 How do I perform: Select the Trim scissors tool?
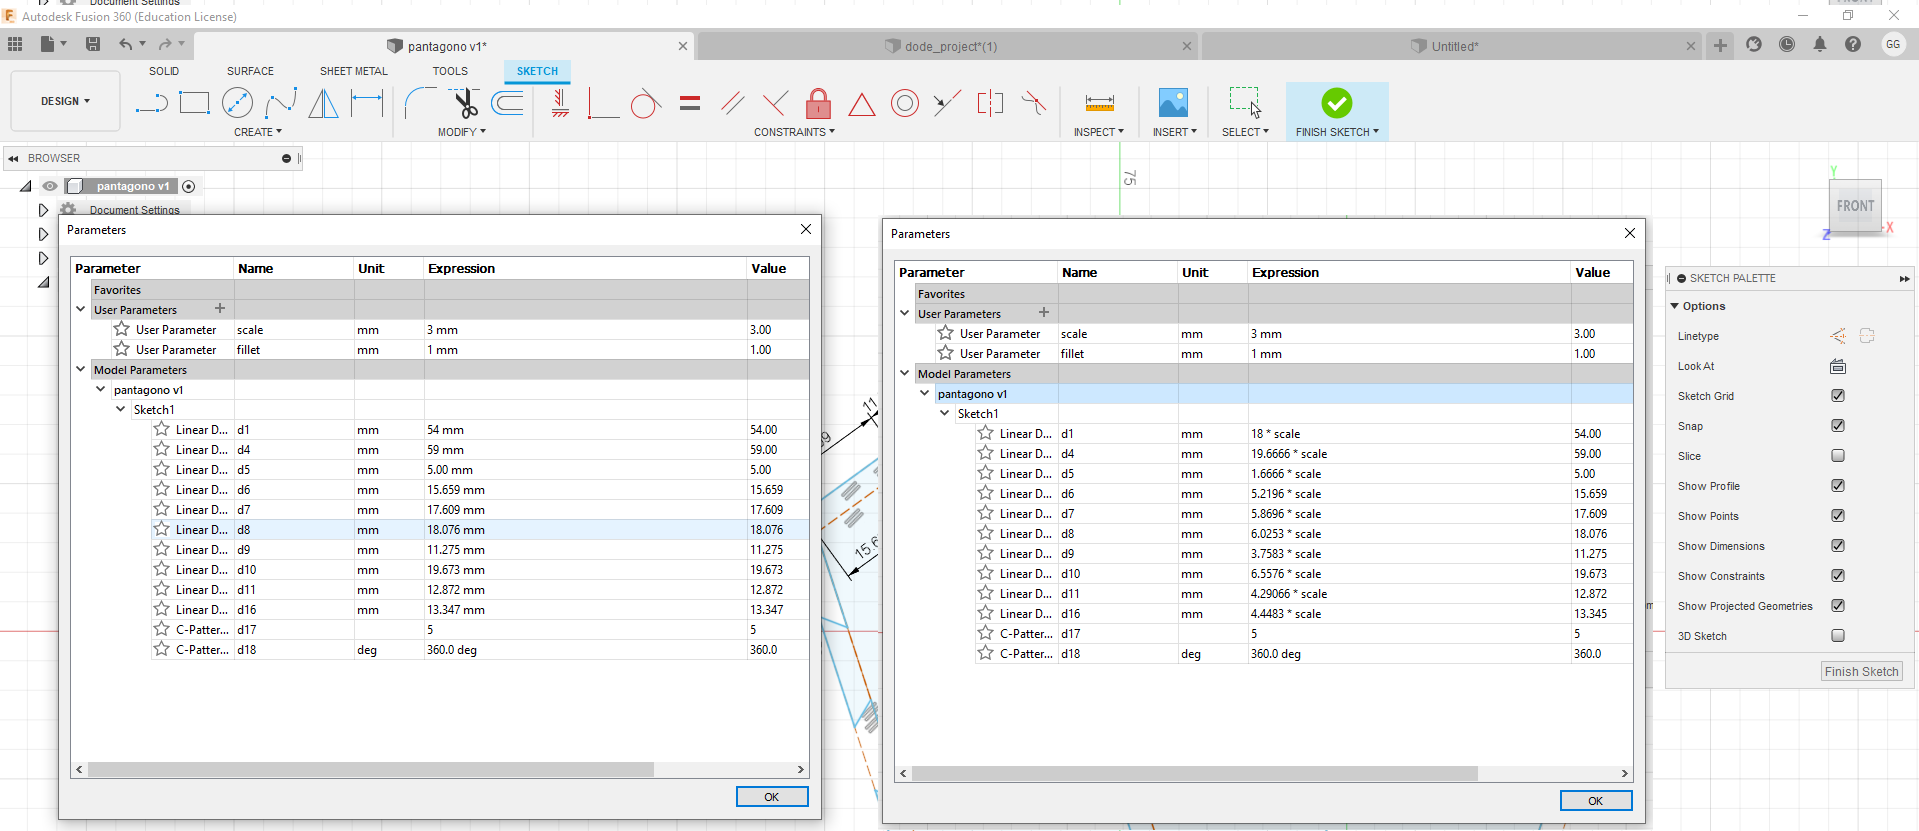click(464, 103)
